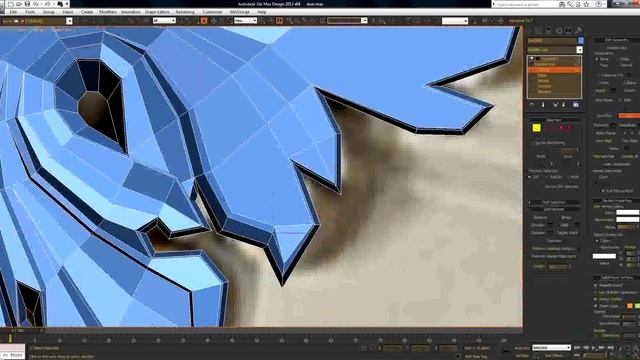640x360 pixels.
Task: Click the Redo arrow icon in title bar
Action: (47, 4)
